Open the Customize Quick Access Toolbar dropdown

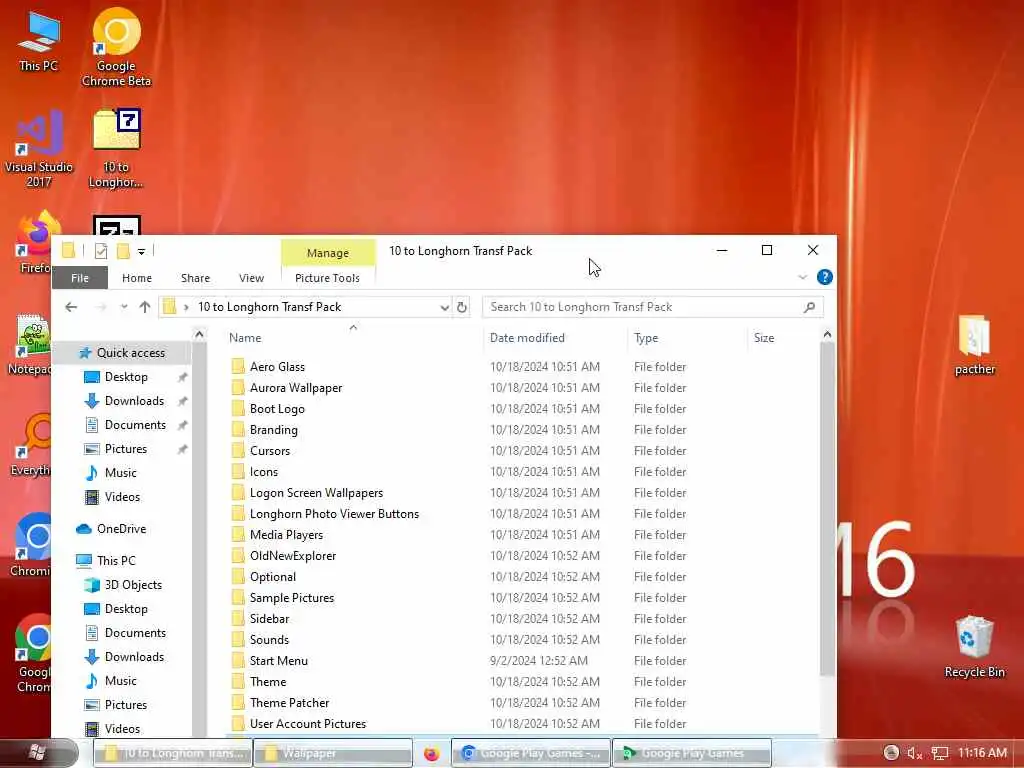141,251
